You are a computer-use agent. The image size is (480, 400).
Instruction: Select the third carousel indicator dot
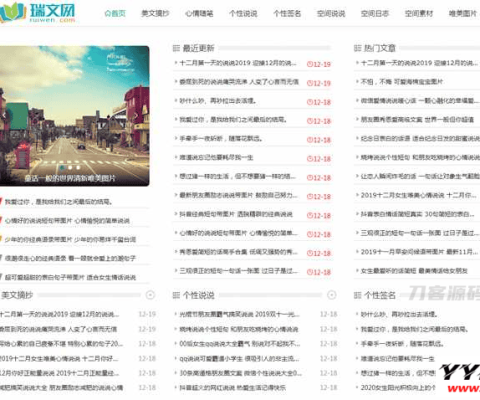pos(78,167)
